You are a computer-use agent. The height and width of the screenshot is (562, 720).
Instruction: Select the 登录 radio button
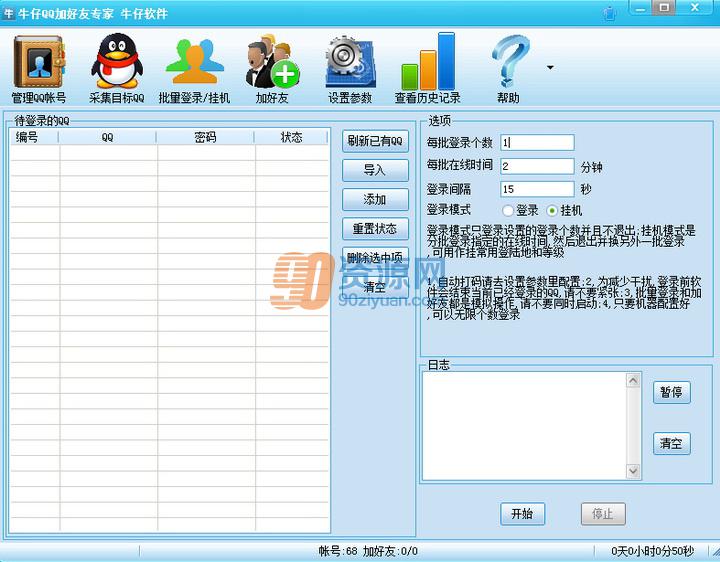pyautogui.click(x=507, y=211)
